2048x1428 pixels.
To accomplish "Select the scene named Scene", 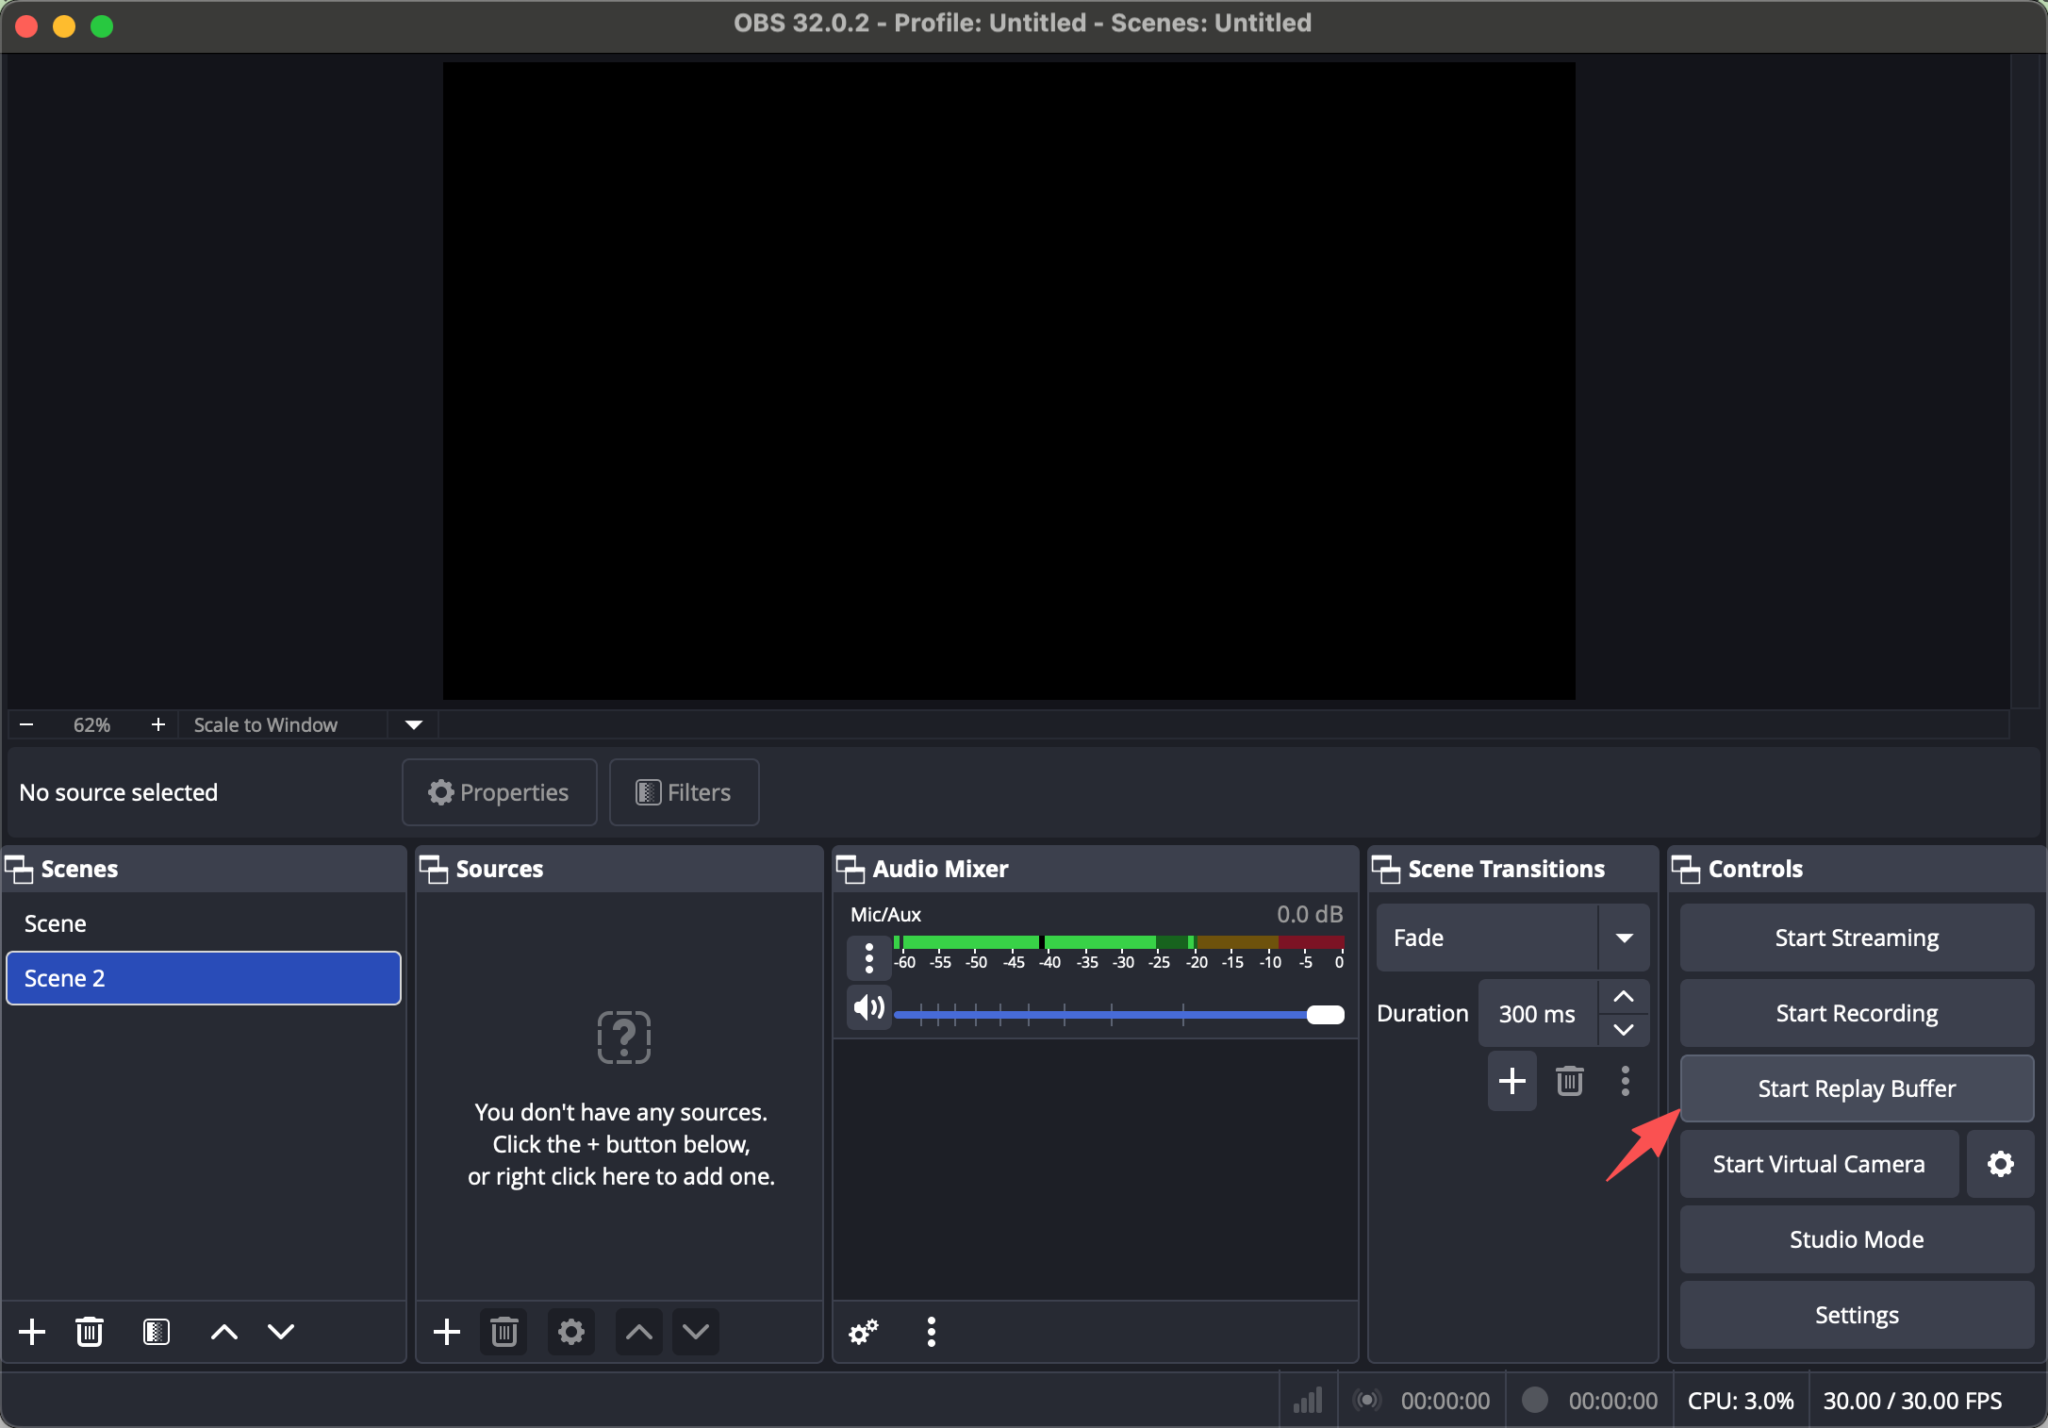I will click(x=55, y=922).
